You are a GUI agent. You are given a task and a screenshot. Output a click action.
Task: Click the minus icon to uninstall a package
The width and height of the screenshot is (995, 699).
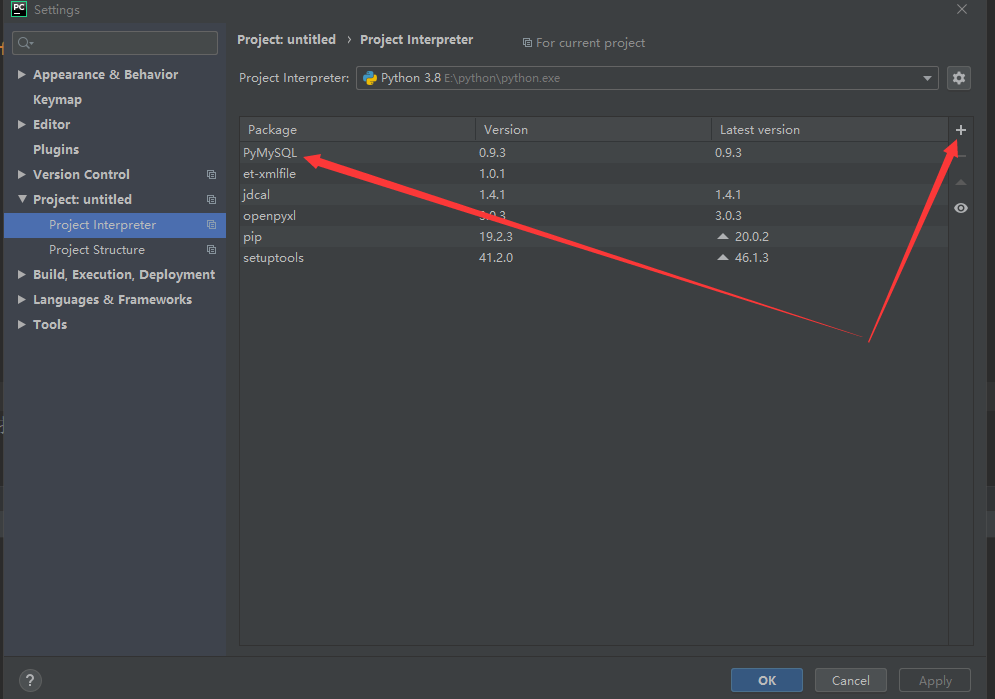pos(961,156)
